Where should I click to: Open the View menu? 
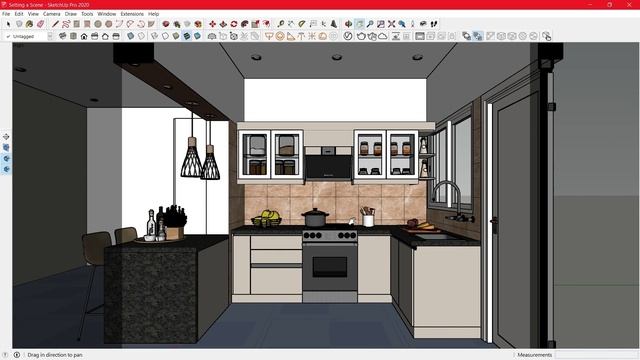pos(33,14)
